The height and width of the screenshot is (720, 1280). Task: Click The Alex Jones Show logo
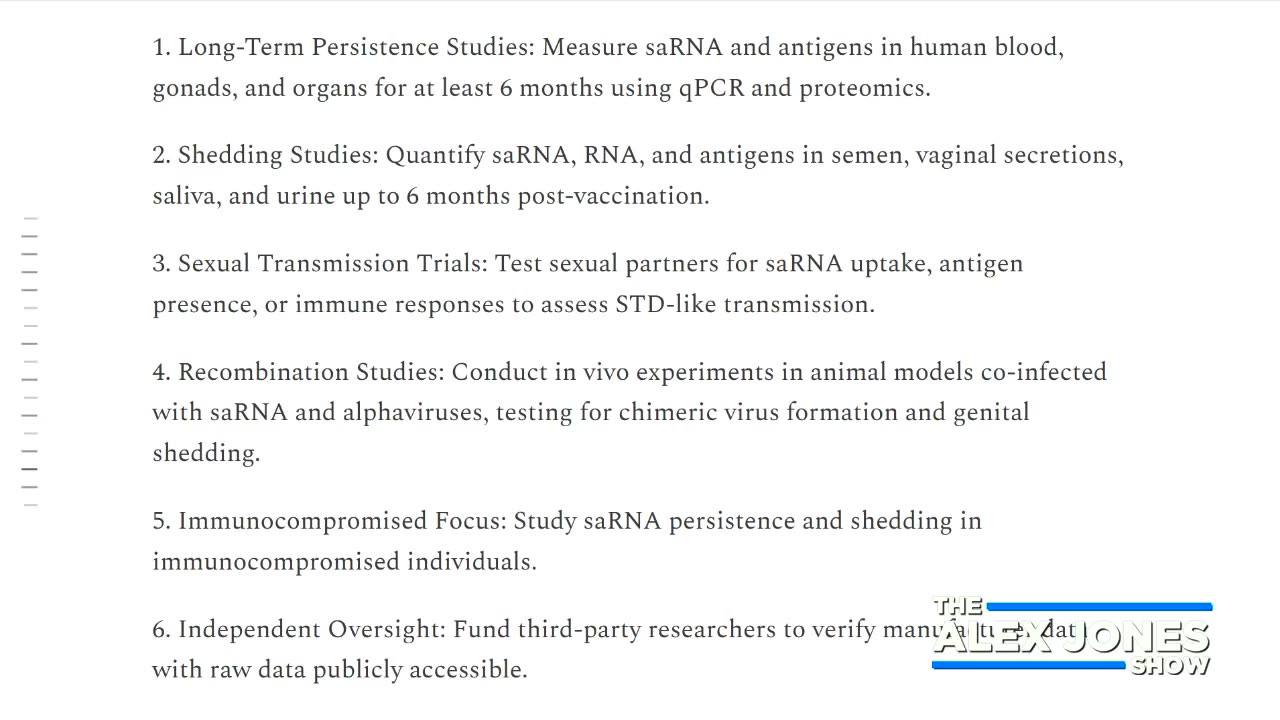tap(1072, 637)
